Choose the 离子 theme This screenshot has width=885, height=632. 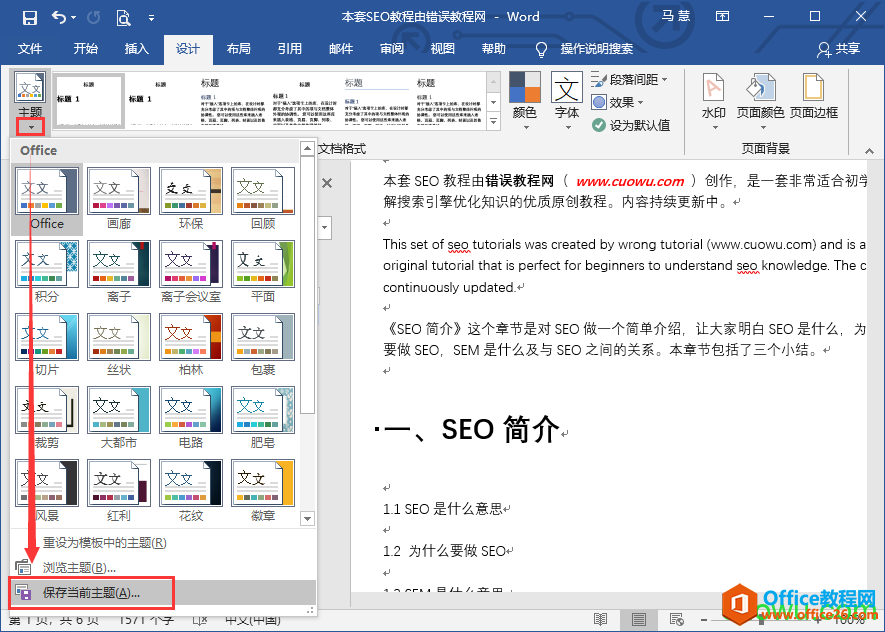[119, 272]
